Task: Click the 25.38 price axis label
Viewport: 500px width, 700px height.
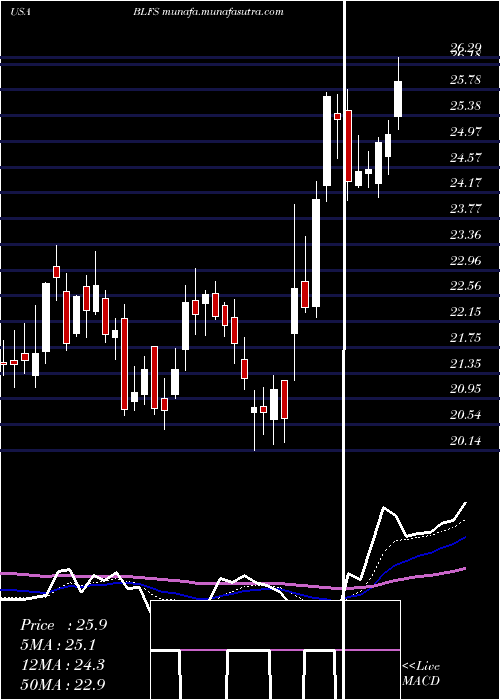Action: tap(466, 106)
